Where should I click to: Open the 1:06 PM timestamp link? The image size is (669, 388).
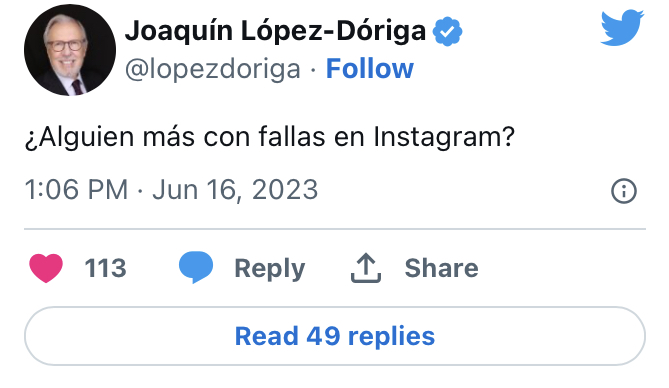(76, 190)
